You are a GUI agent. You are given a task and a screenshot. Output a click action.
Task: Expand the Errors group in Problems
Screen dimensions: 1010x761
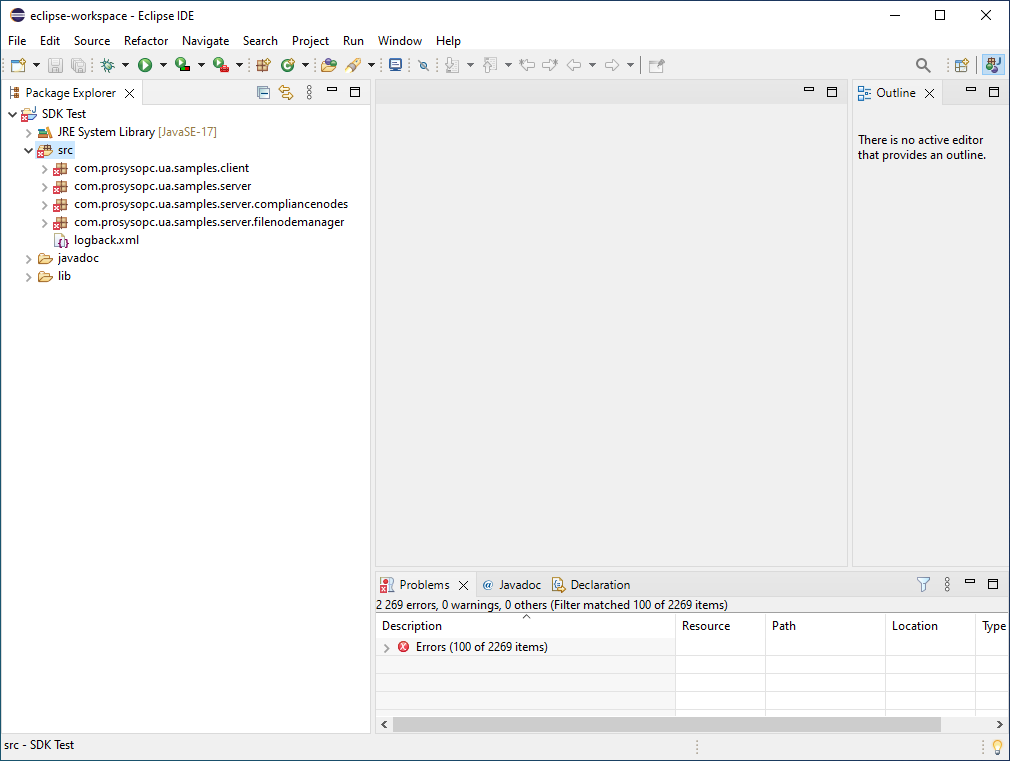click(x=387, y=648)
